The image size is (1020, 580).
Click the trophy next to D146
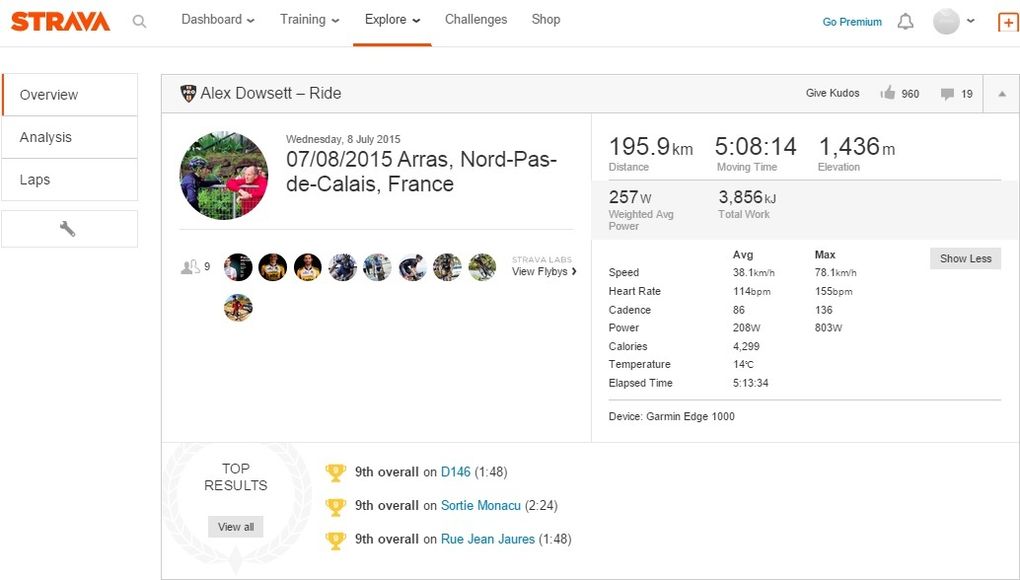click(x=336, y=472)
